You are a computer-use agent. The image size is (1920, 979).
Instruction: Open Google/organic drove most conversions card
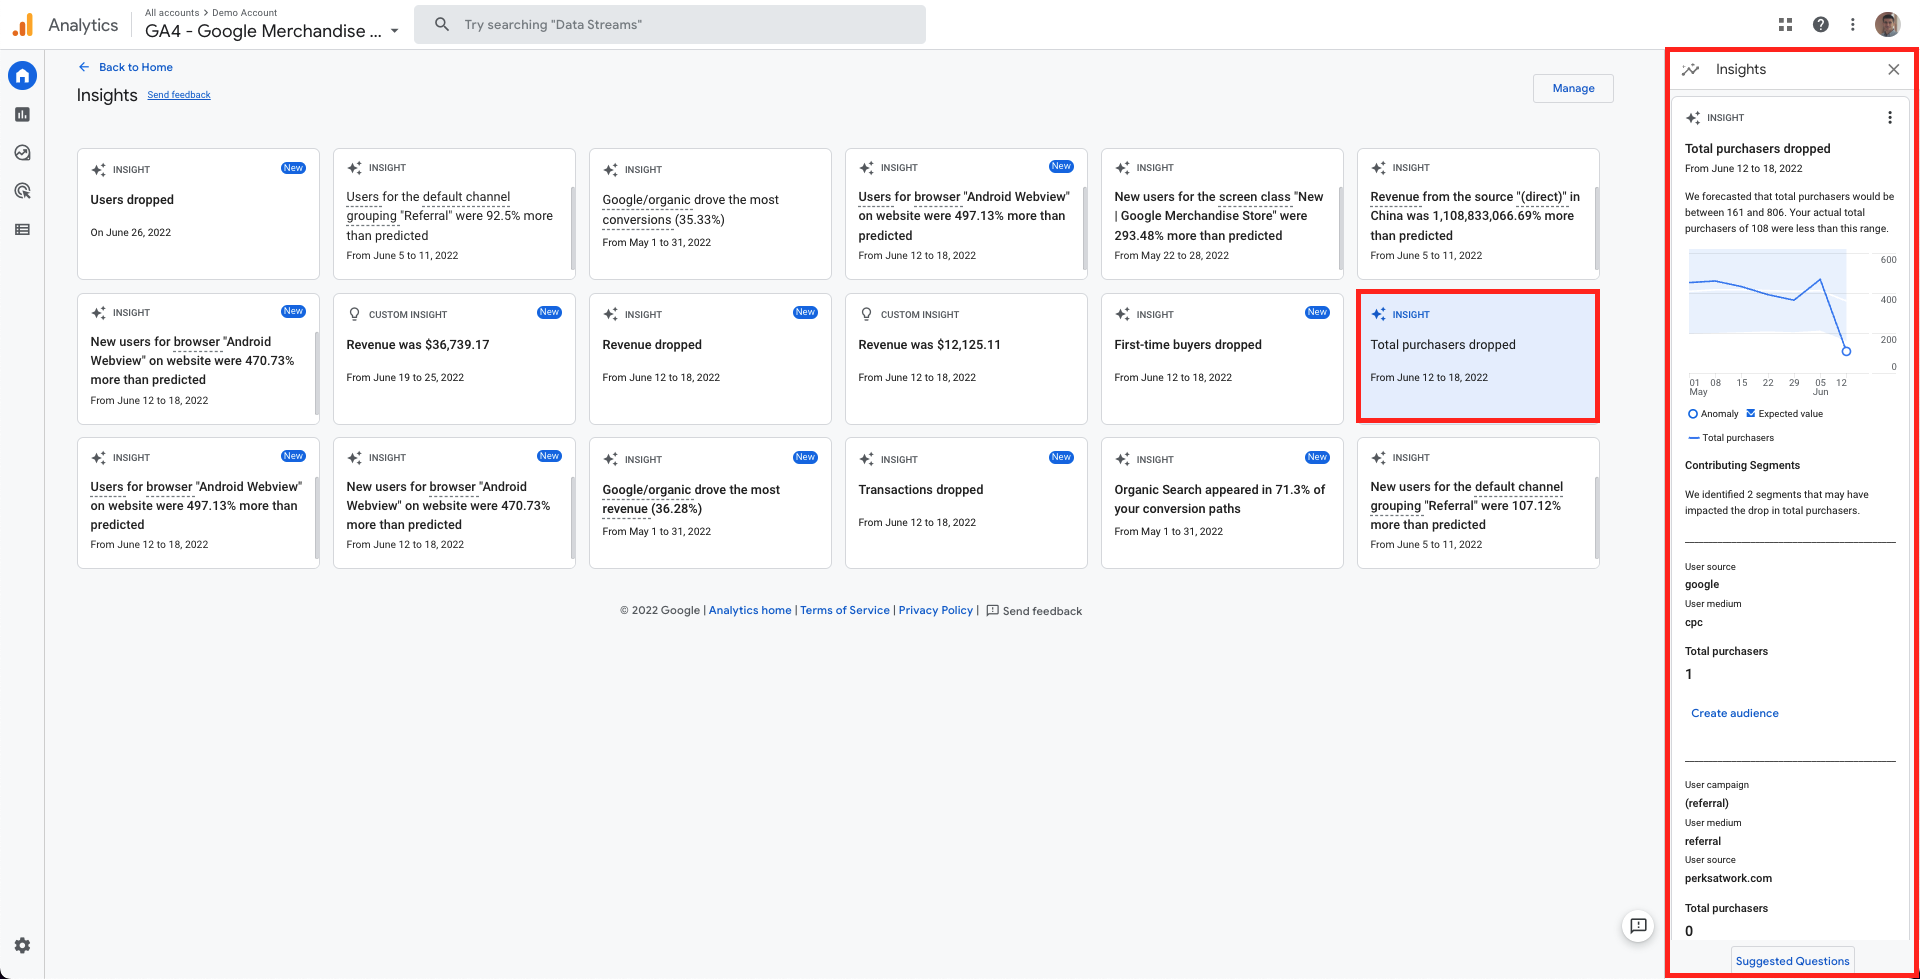(710, 214)
